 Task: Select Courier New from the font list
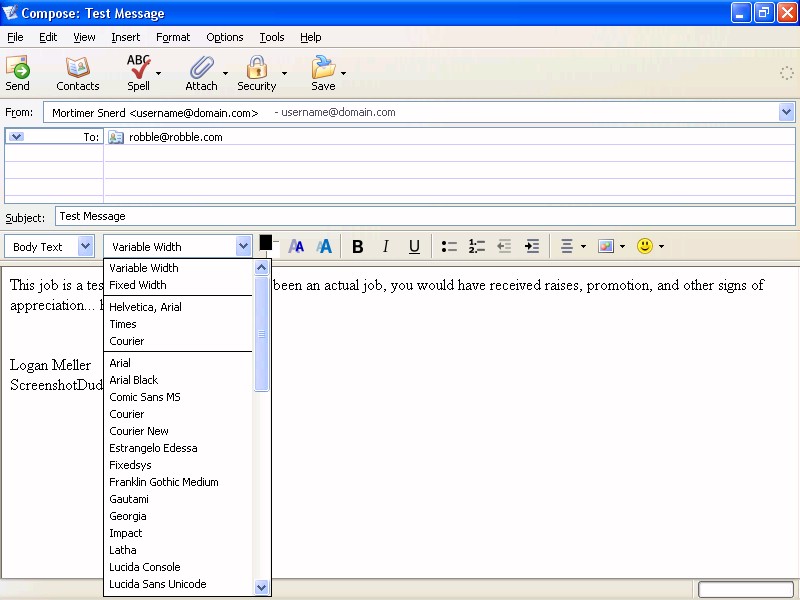[x=178, y=431]
